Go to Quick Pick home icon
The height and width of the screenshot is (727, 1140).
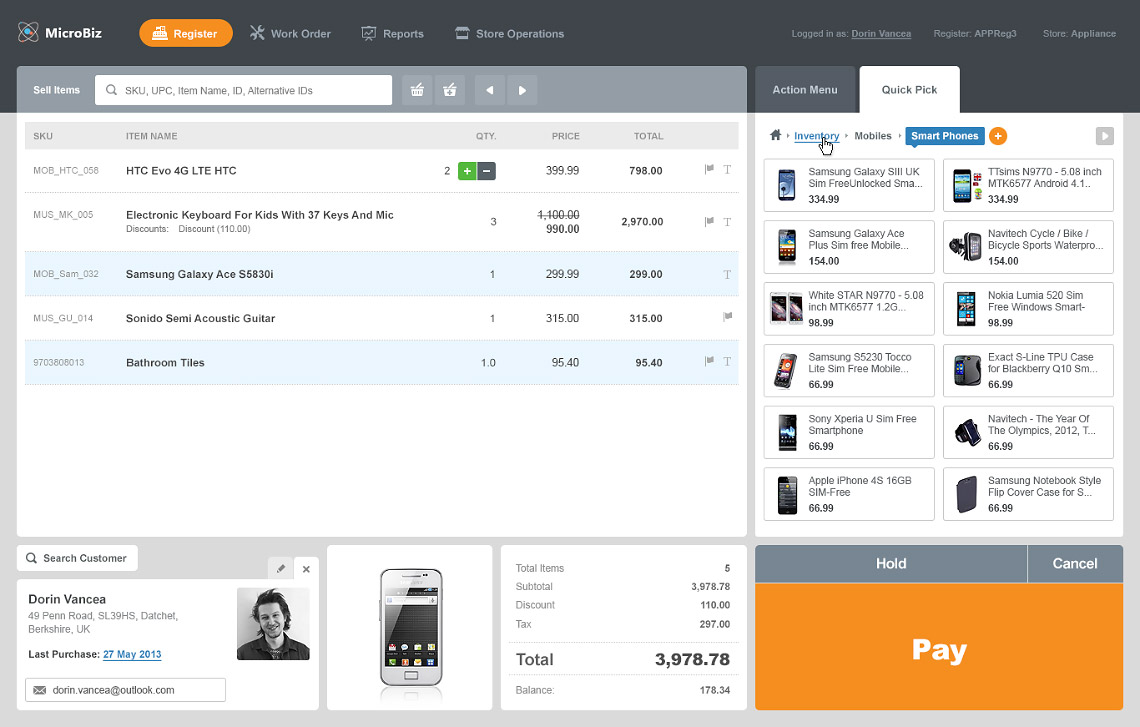click(775, 135)
